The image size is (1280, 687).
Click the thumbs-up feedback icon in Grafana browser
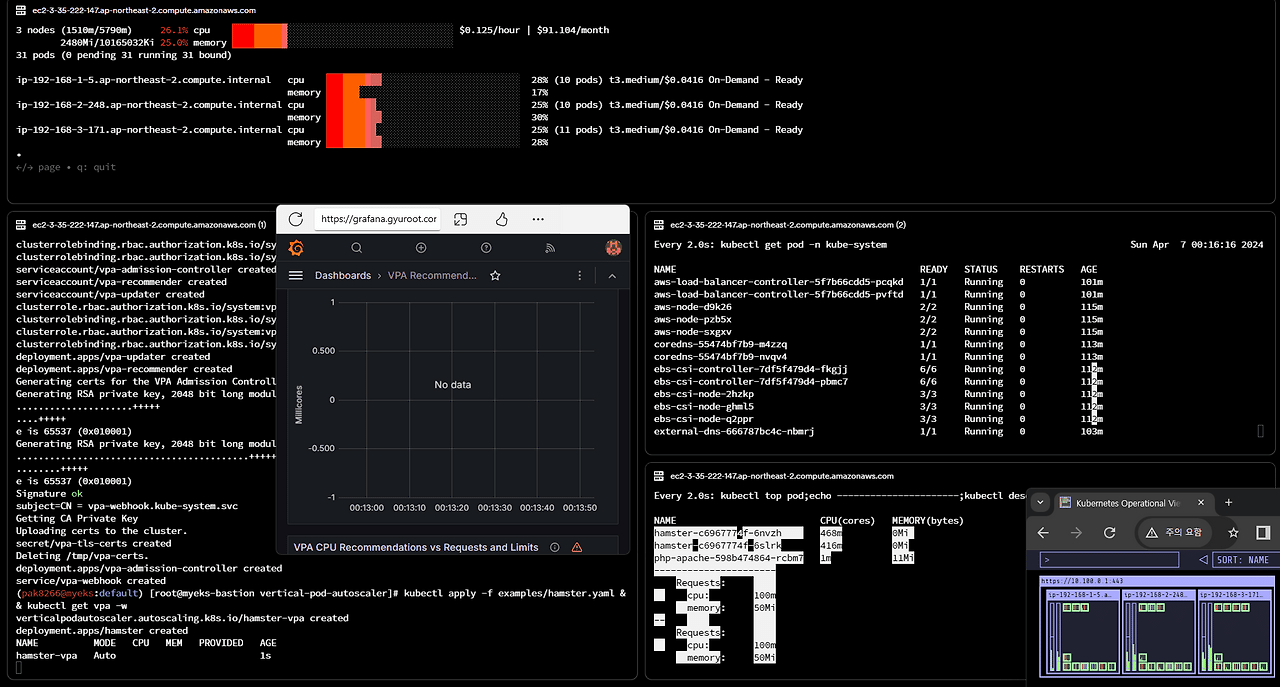click(501, 219)
